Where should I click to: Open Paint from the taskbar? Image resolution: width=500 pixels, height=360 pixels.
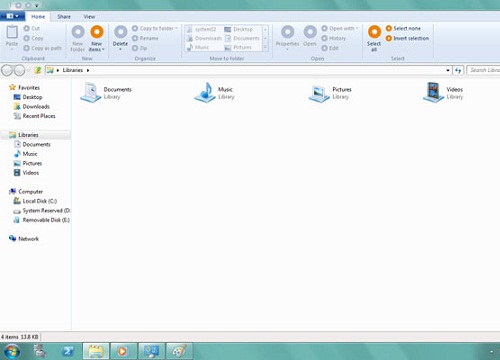179,351
